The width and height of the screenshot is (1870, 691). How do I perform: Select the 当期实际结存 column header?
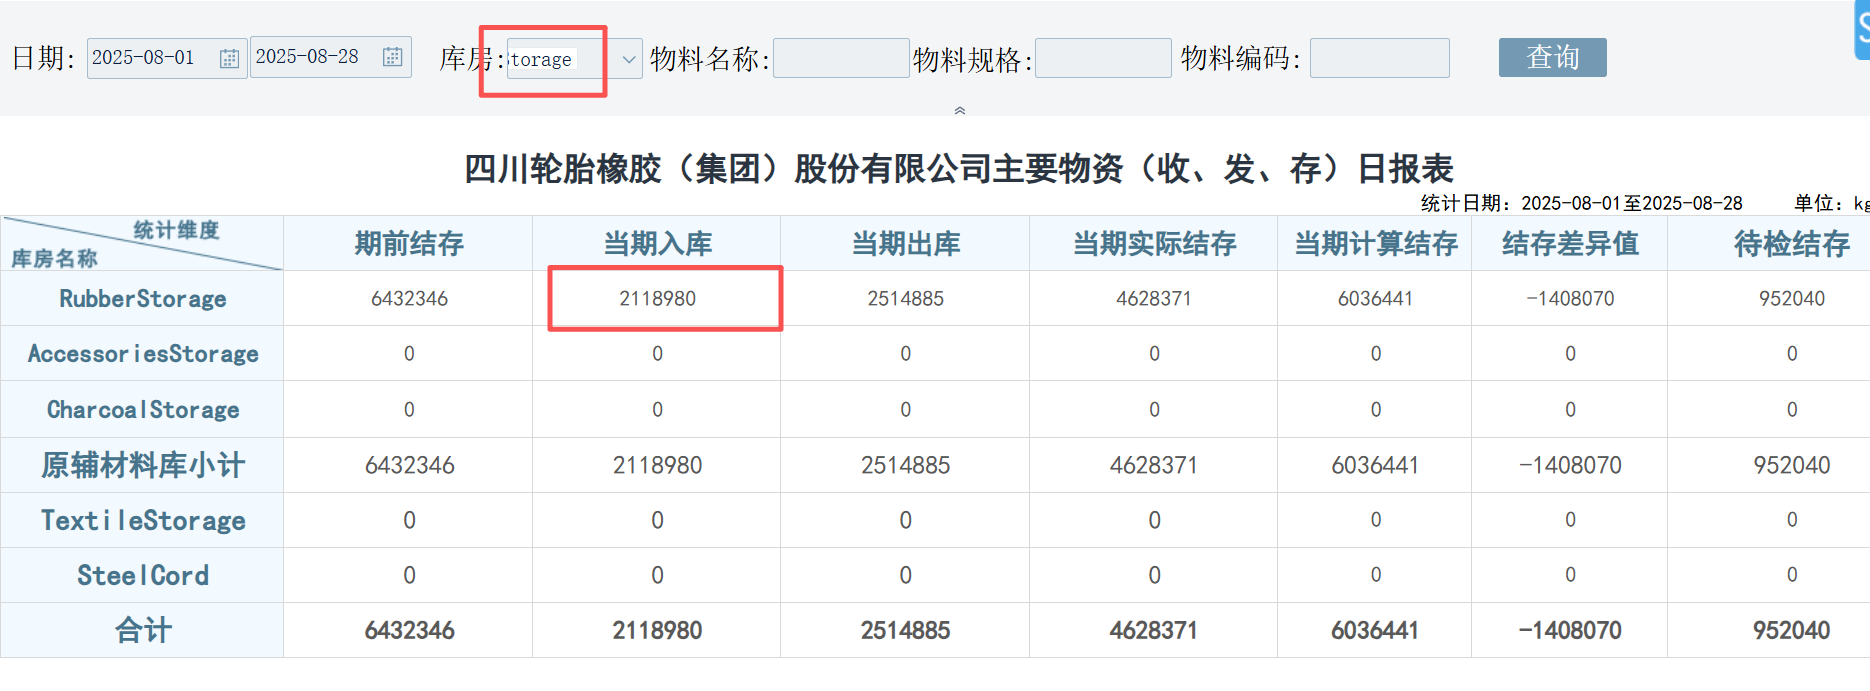point(1154,244)
